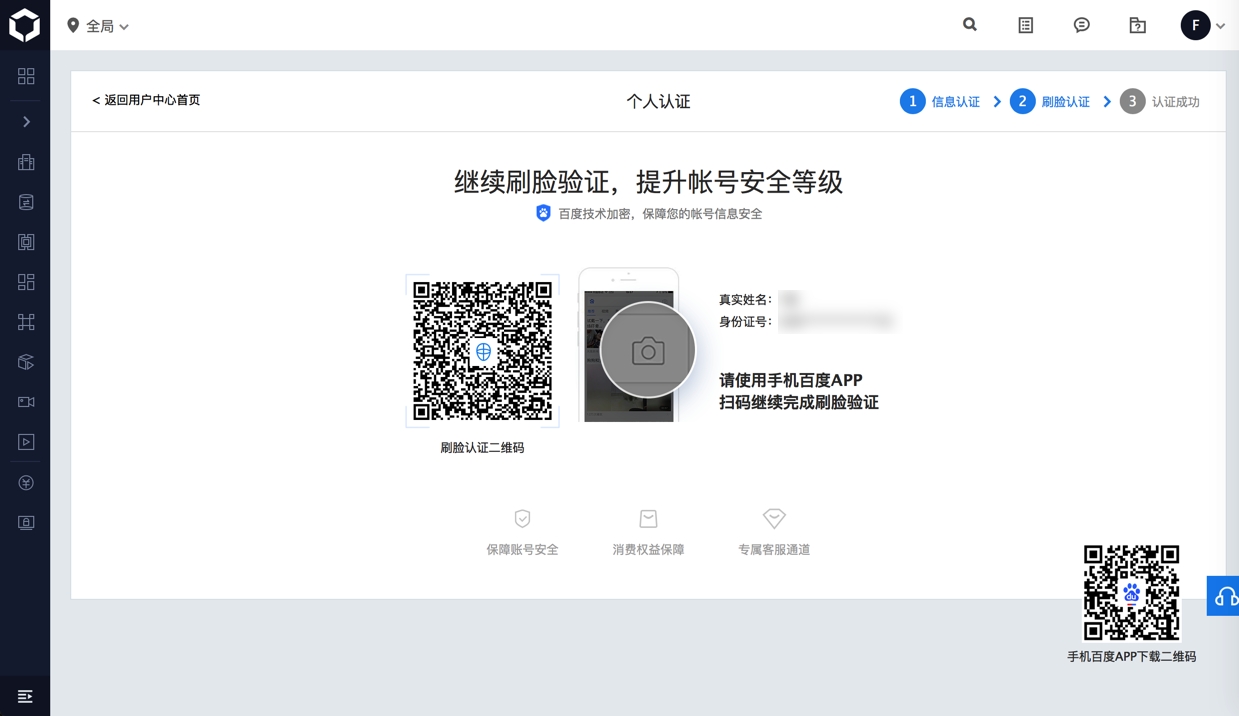Go back via 返回用户中心首页 link
The height and width of the screenshot is (716, 1239).
[146, 100]
